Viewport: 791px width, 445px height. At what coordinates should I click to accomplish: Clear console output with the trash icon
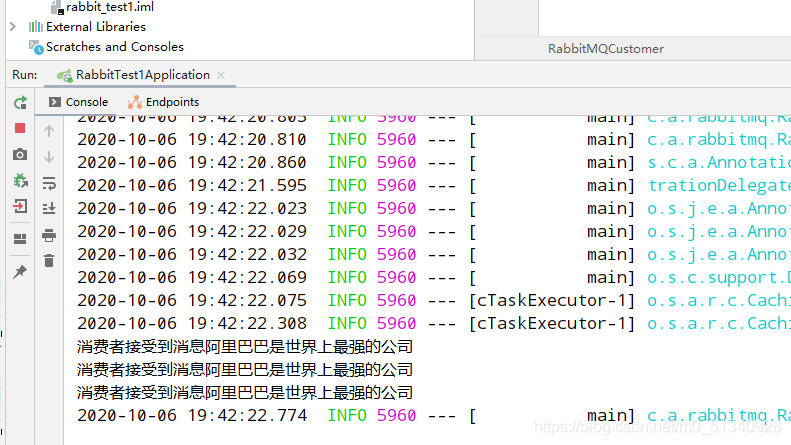click(x=49, y=261)
